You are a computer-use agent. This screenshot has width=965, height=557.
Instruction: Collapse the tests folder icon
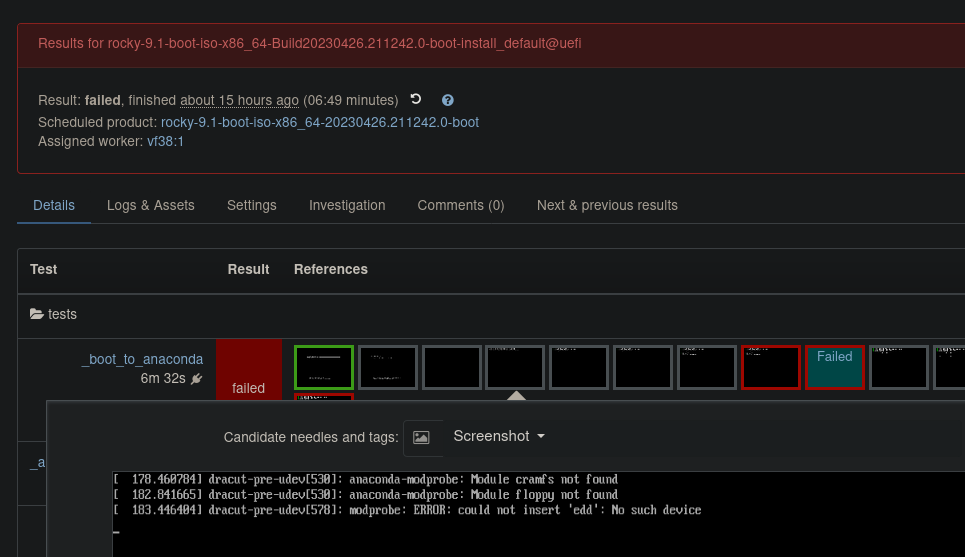pos(38,314)
